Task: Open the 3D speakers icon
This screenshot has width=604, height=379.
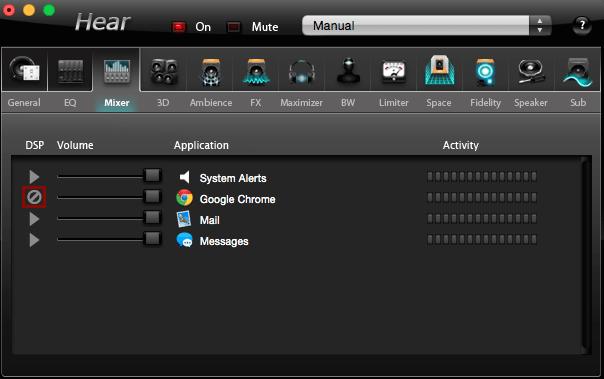Action: tap(164, 71)
